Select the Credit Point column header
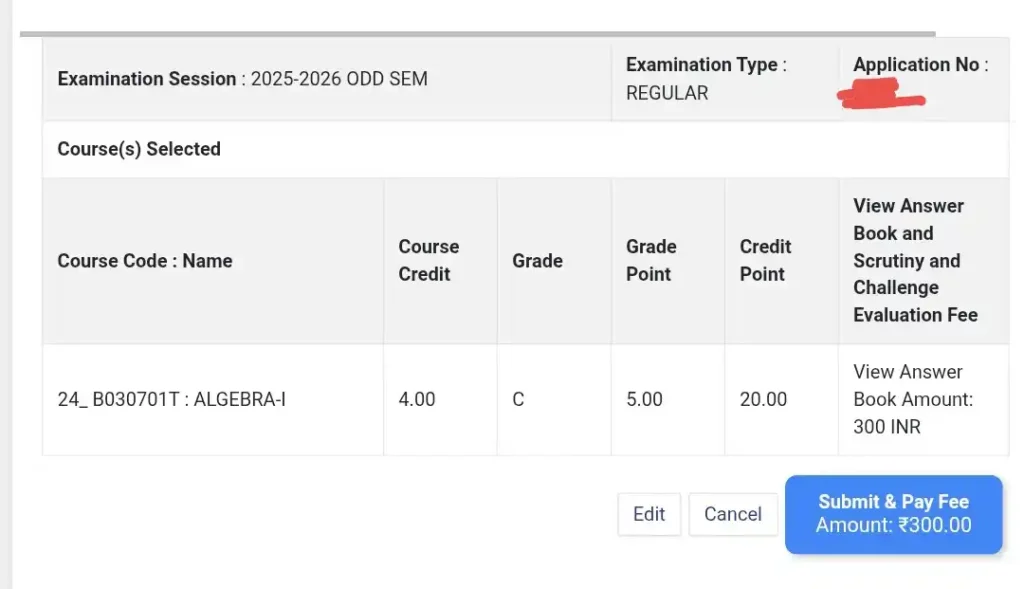Viewport: 1024px width, 589px height. [765, 260]
